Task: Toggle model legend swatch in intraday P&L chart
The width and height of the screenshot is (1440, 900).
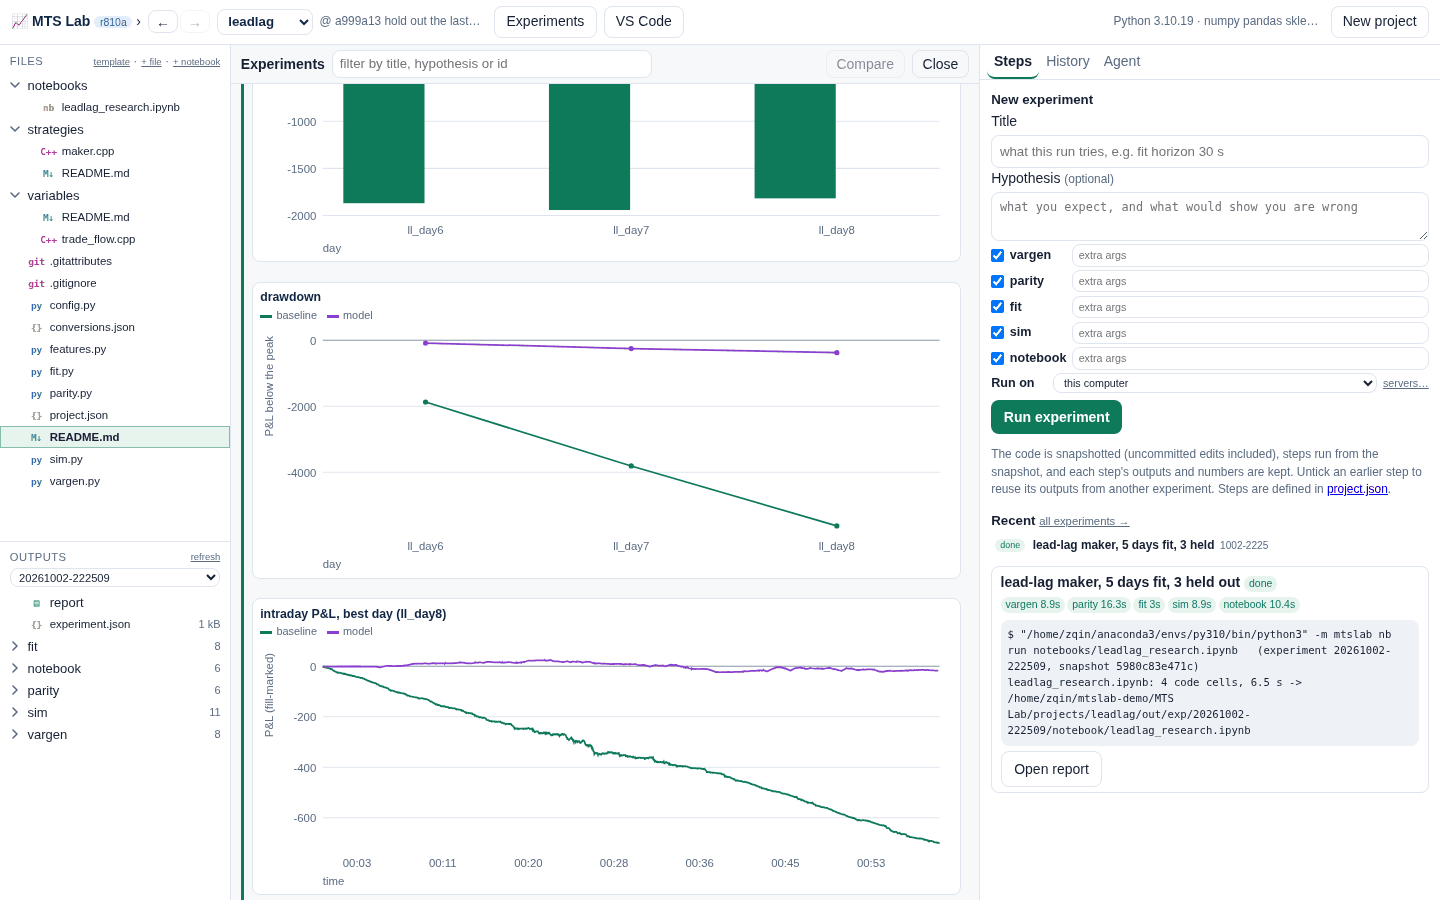Action: [333, 632]
